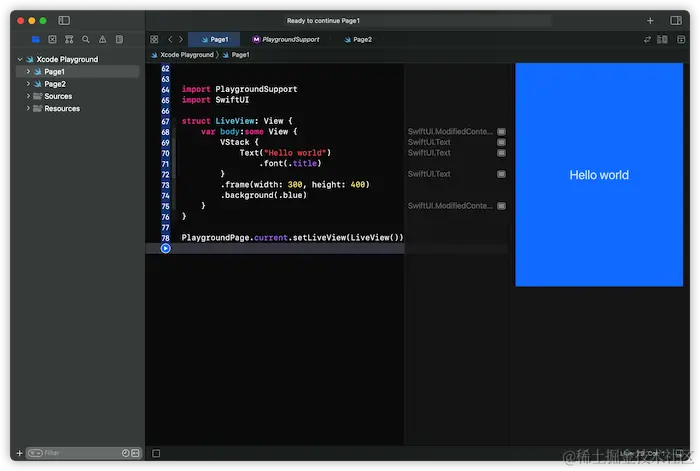Toggle recent files filter clock icon
This screenshot has width=700, height=471.
pyautogui.click(x=125, y=453)
